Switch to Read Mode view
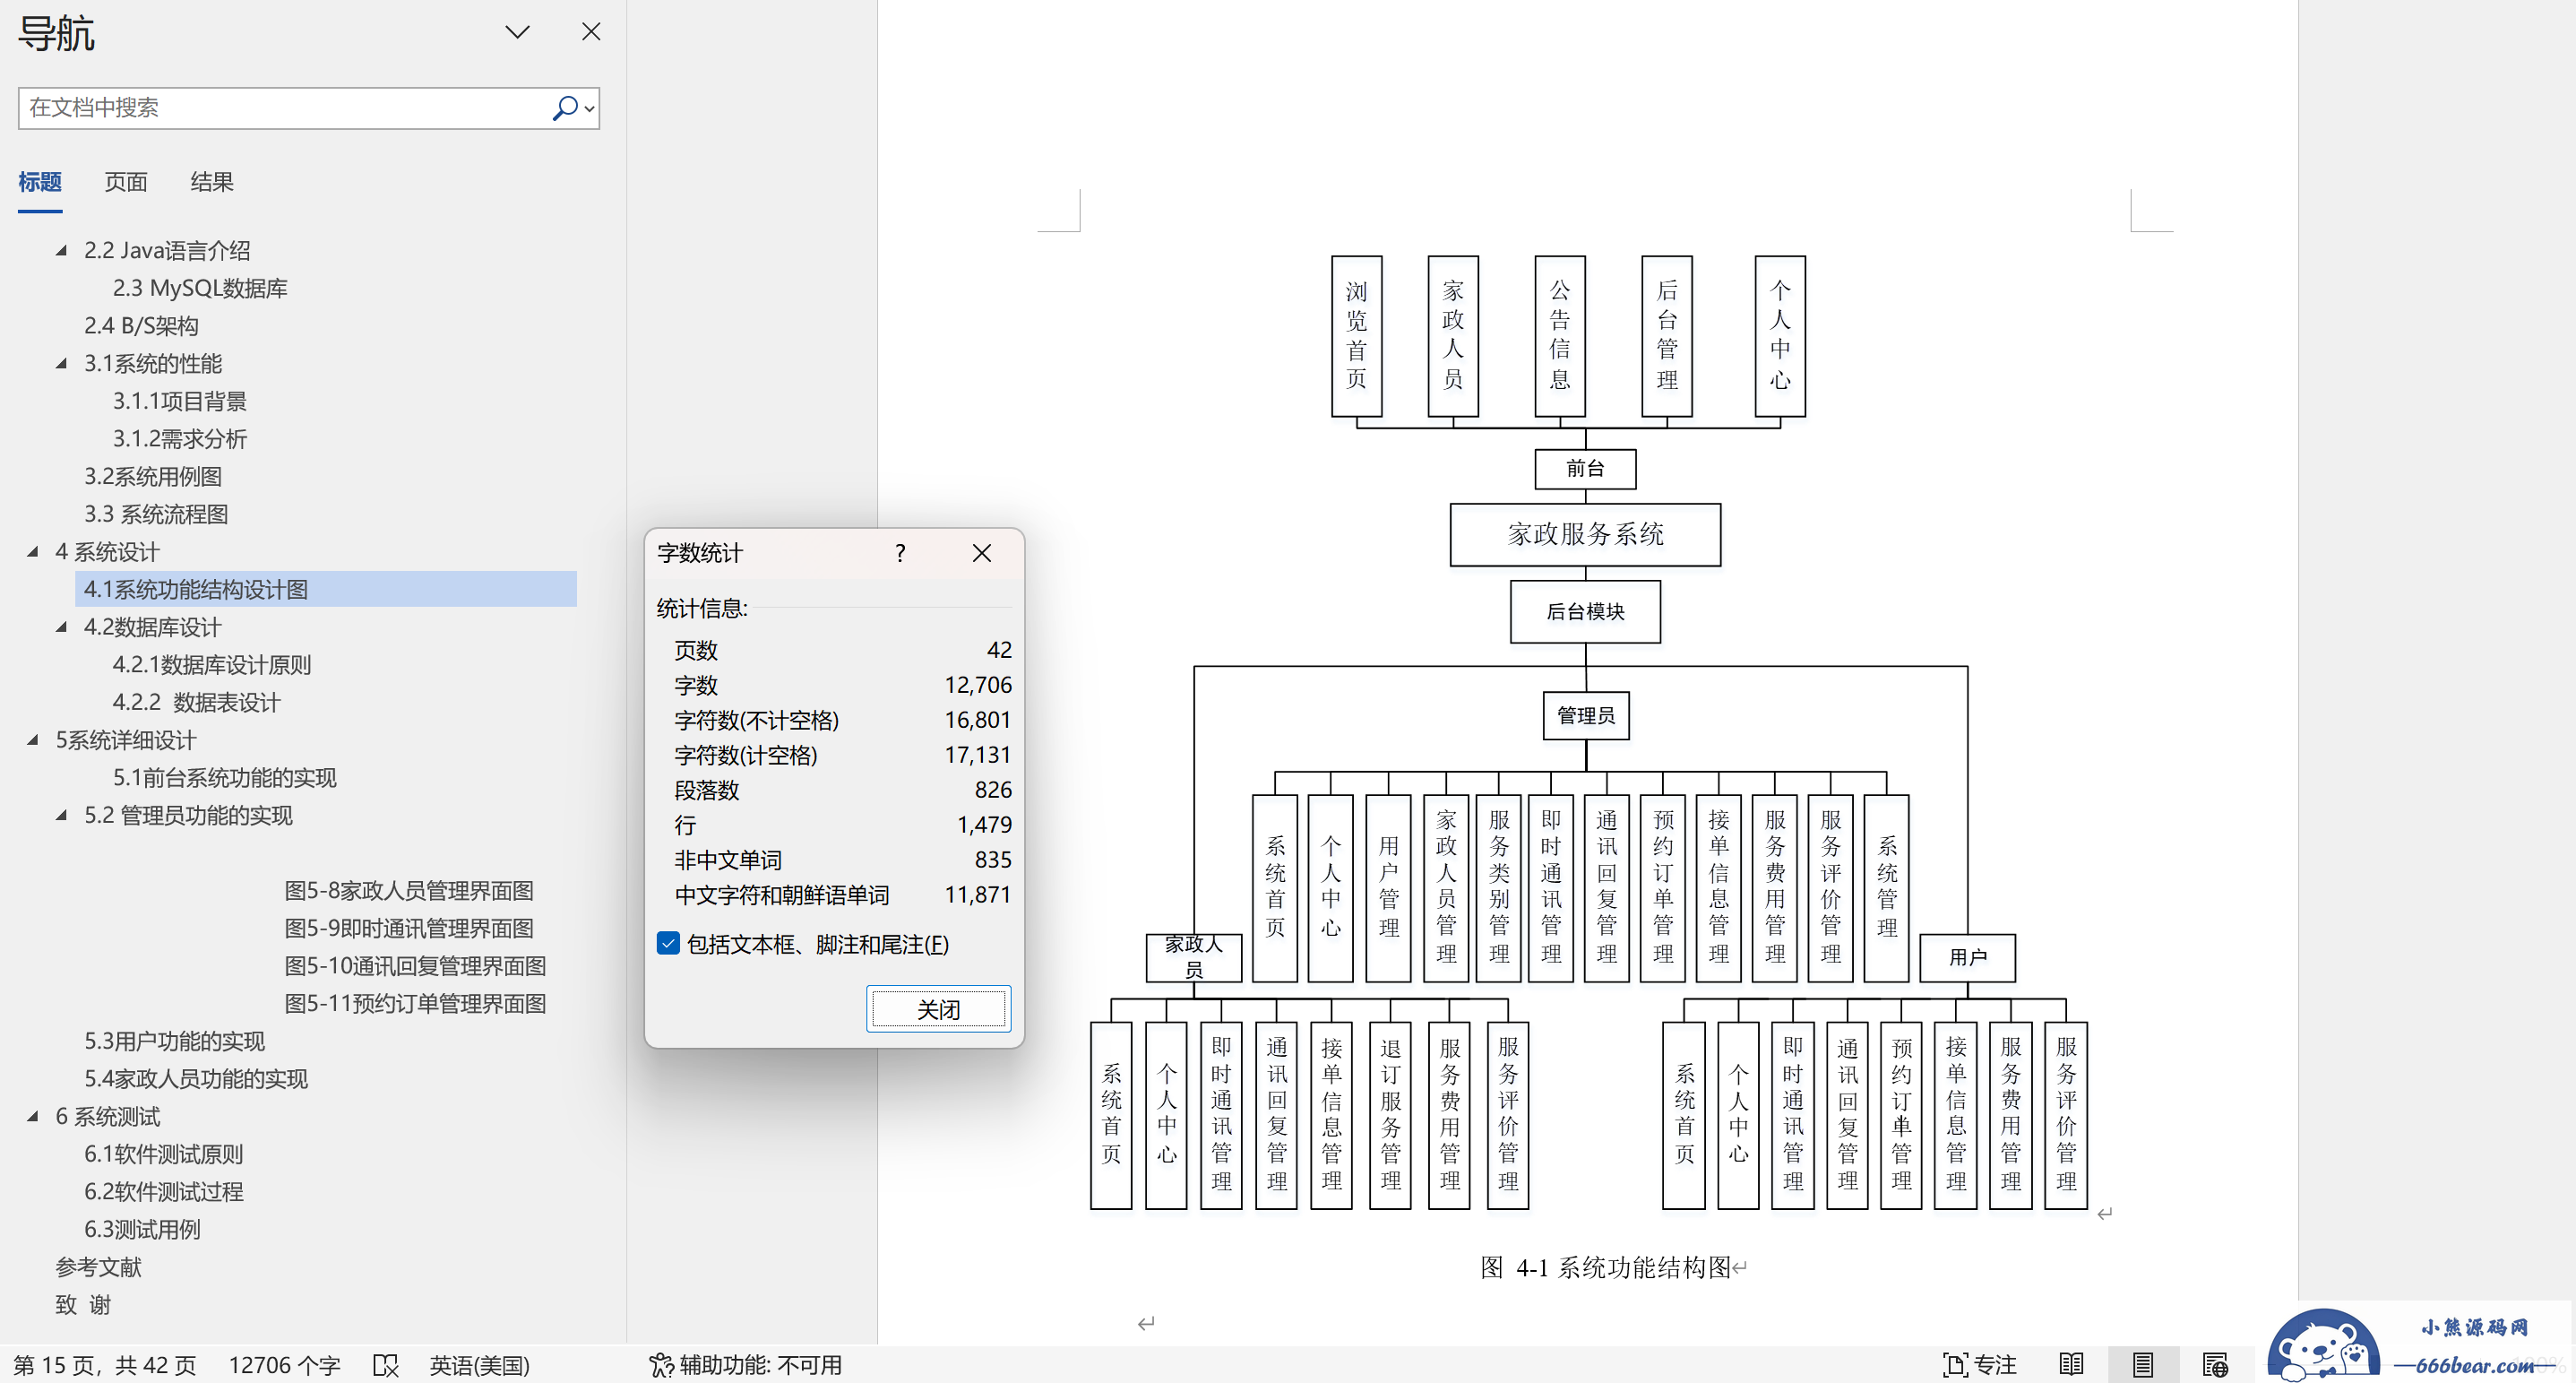Image resolution: width=2576 pixels, height=1383 pixels. [2071, 1364]
